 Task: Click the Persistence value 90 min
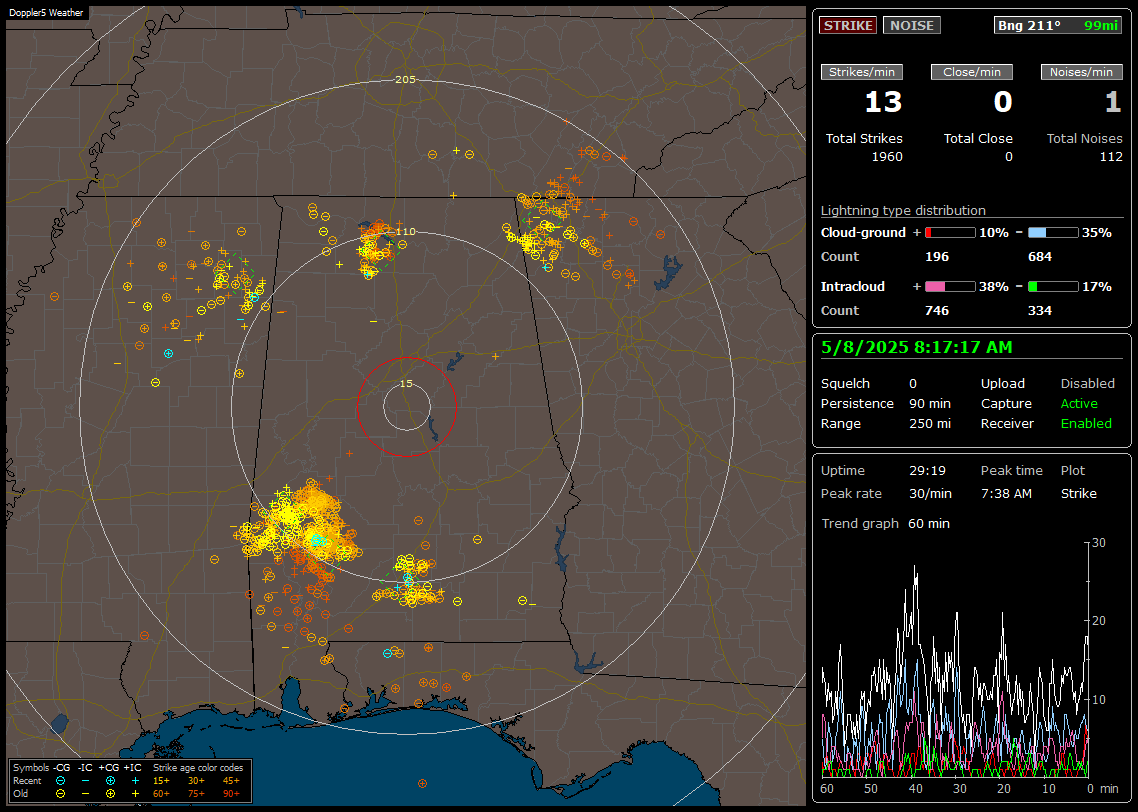tap(930, 403)
